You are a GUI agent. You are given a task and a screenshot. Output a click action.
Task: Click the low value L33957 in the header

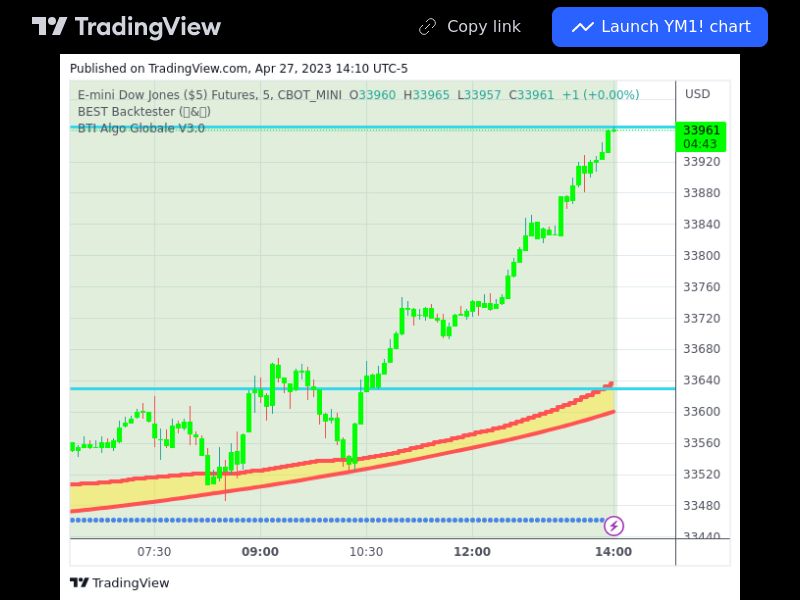point(479,95)
